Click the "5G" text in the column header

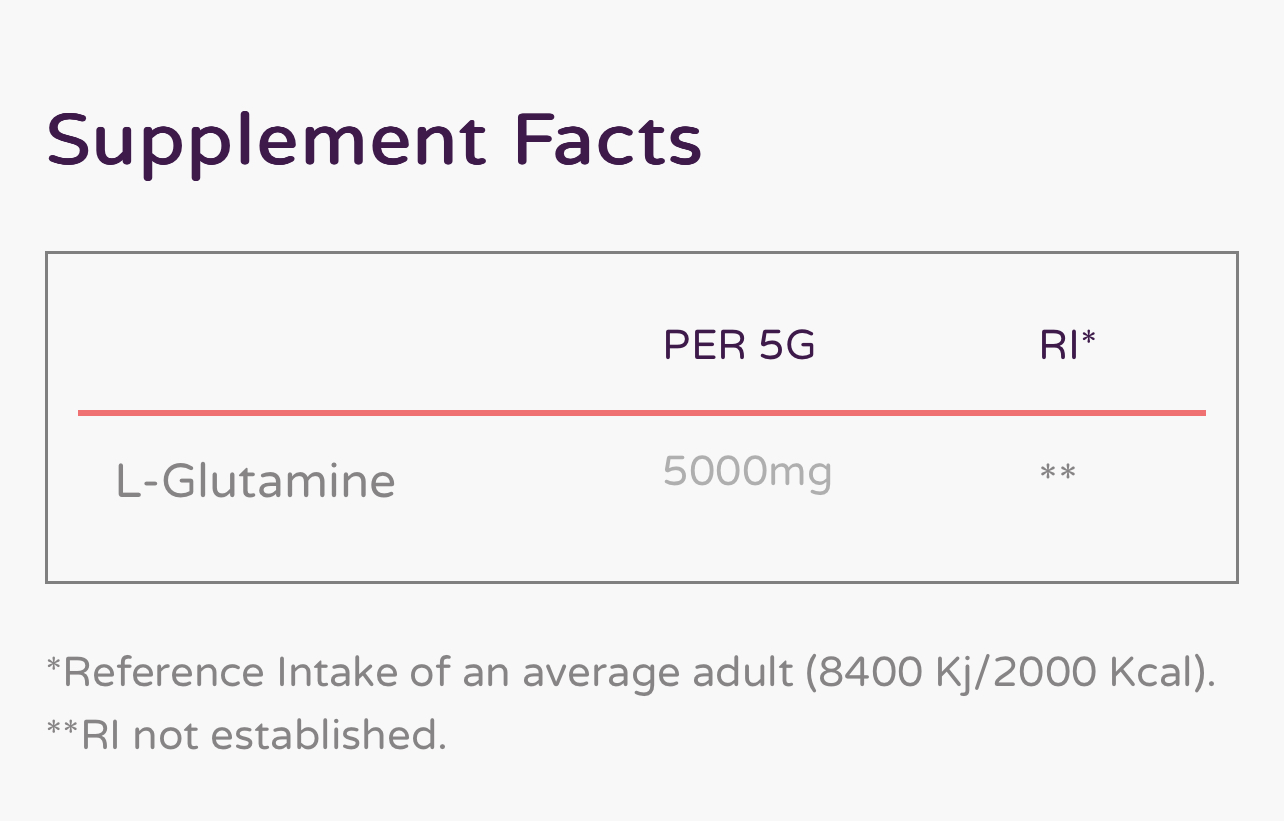pyautogui.click(x=787, y=346)
